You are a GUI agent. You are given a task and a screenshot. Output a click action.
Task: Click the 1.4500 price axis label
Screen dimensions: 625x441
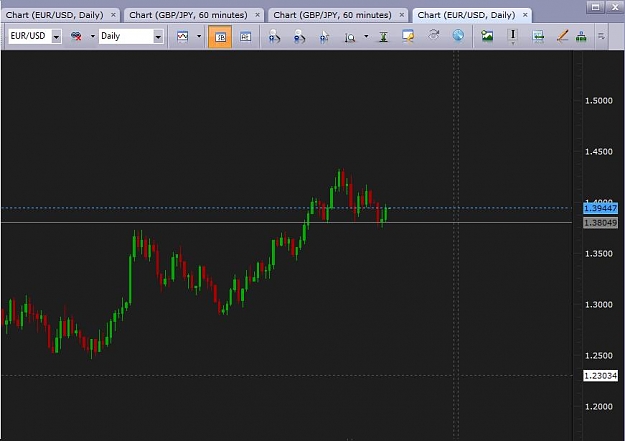point(599,152)
